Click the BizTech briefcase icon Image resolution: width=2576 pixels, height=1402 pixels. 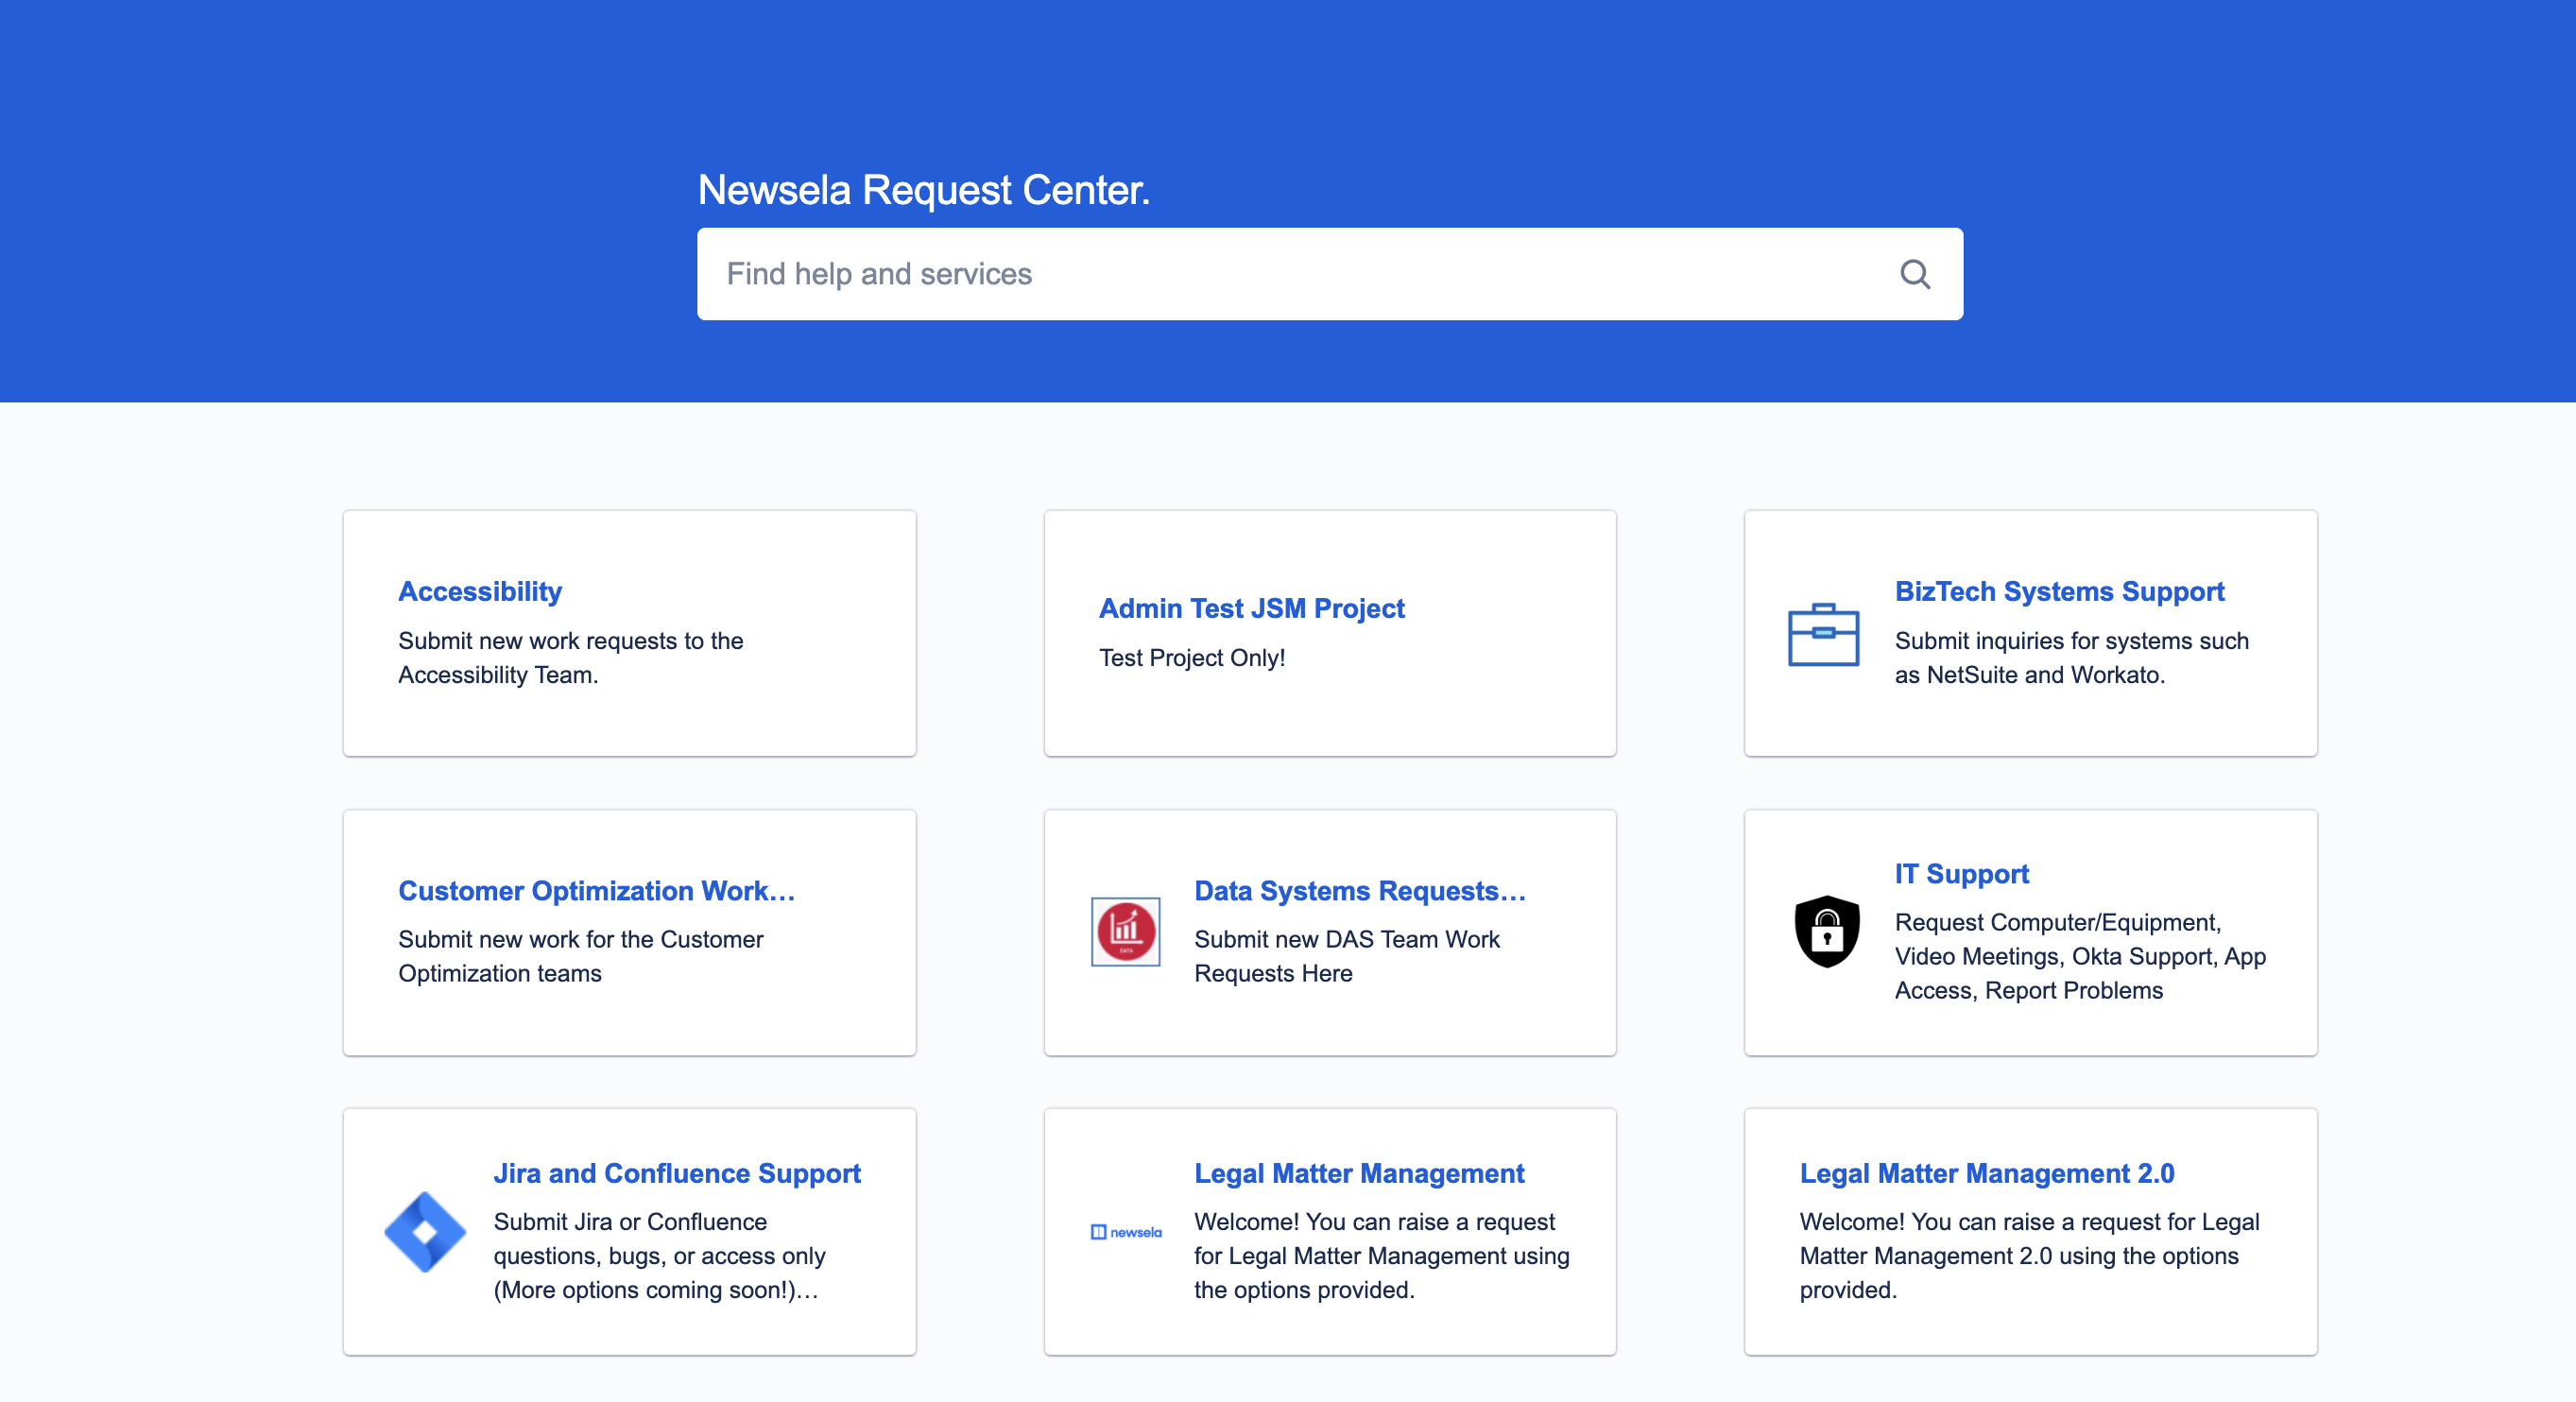click(x=1822, y=635)
